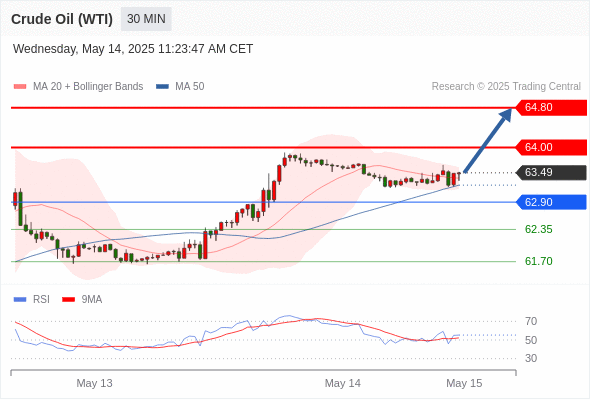Viewport: 590px width, 400px height.
Task: Click the blue upward forecast arrow
Action: [488, 140]
